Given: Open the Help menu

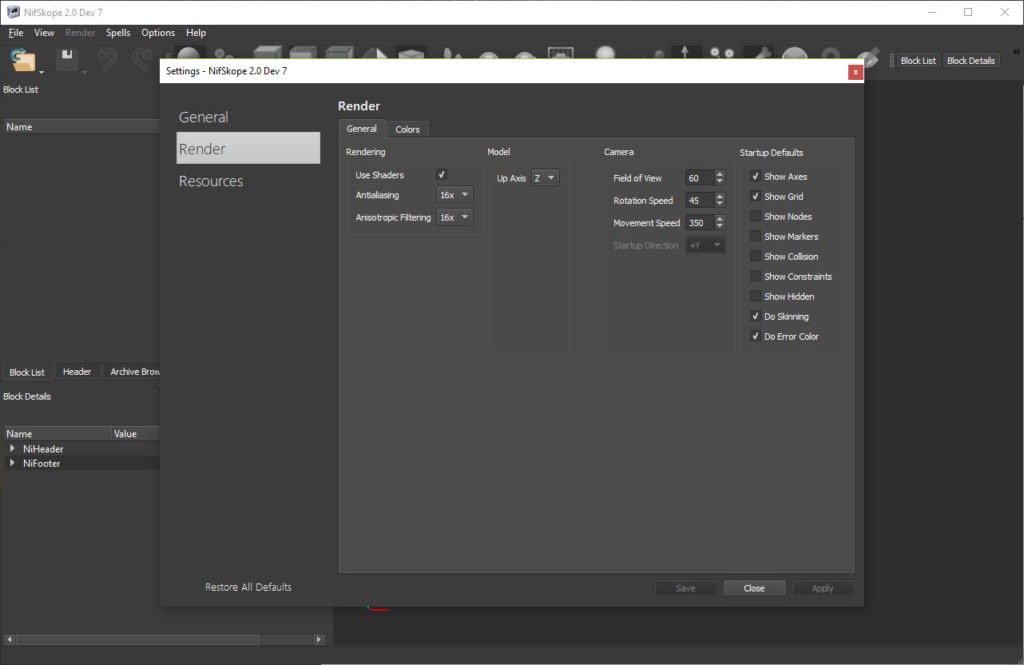Looking at the screenshot, I should [196, 33].
